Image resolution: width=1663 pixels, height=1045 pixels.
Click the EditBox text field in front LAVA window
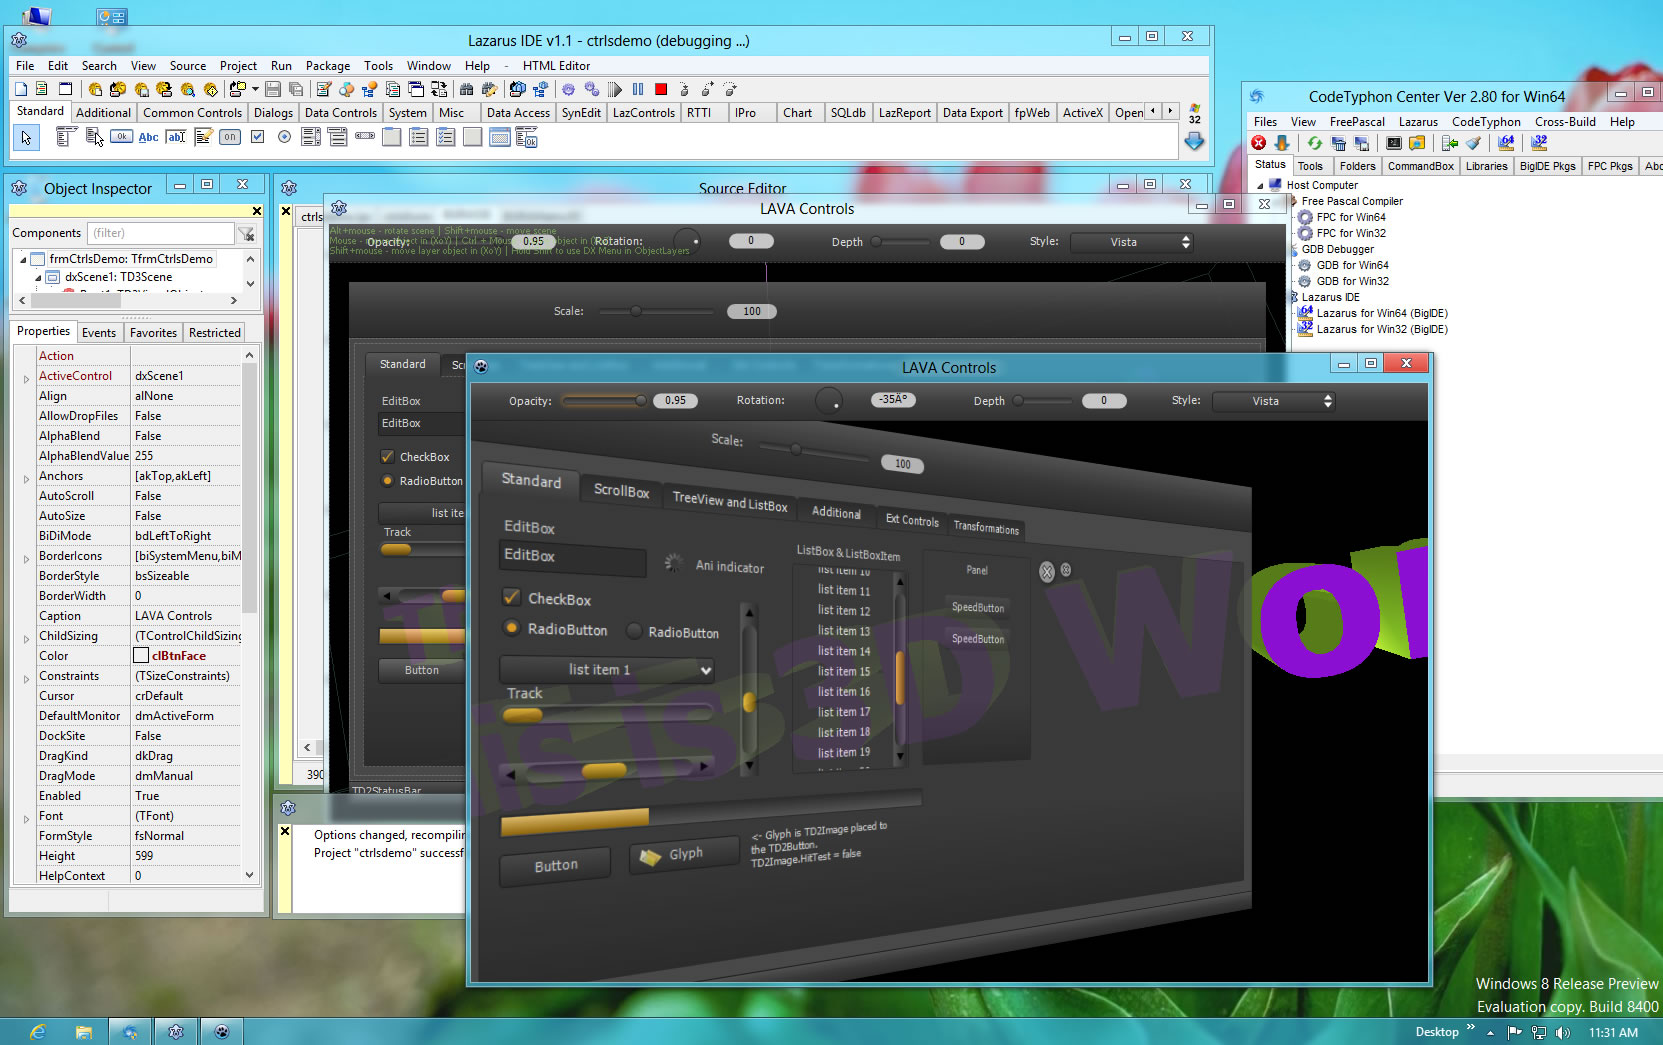(573, 558)
